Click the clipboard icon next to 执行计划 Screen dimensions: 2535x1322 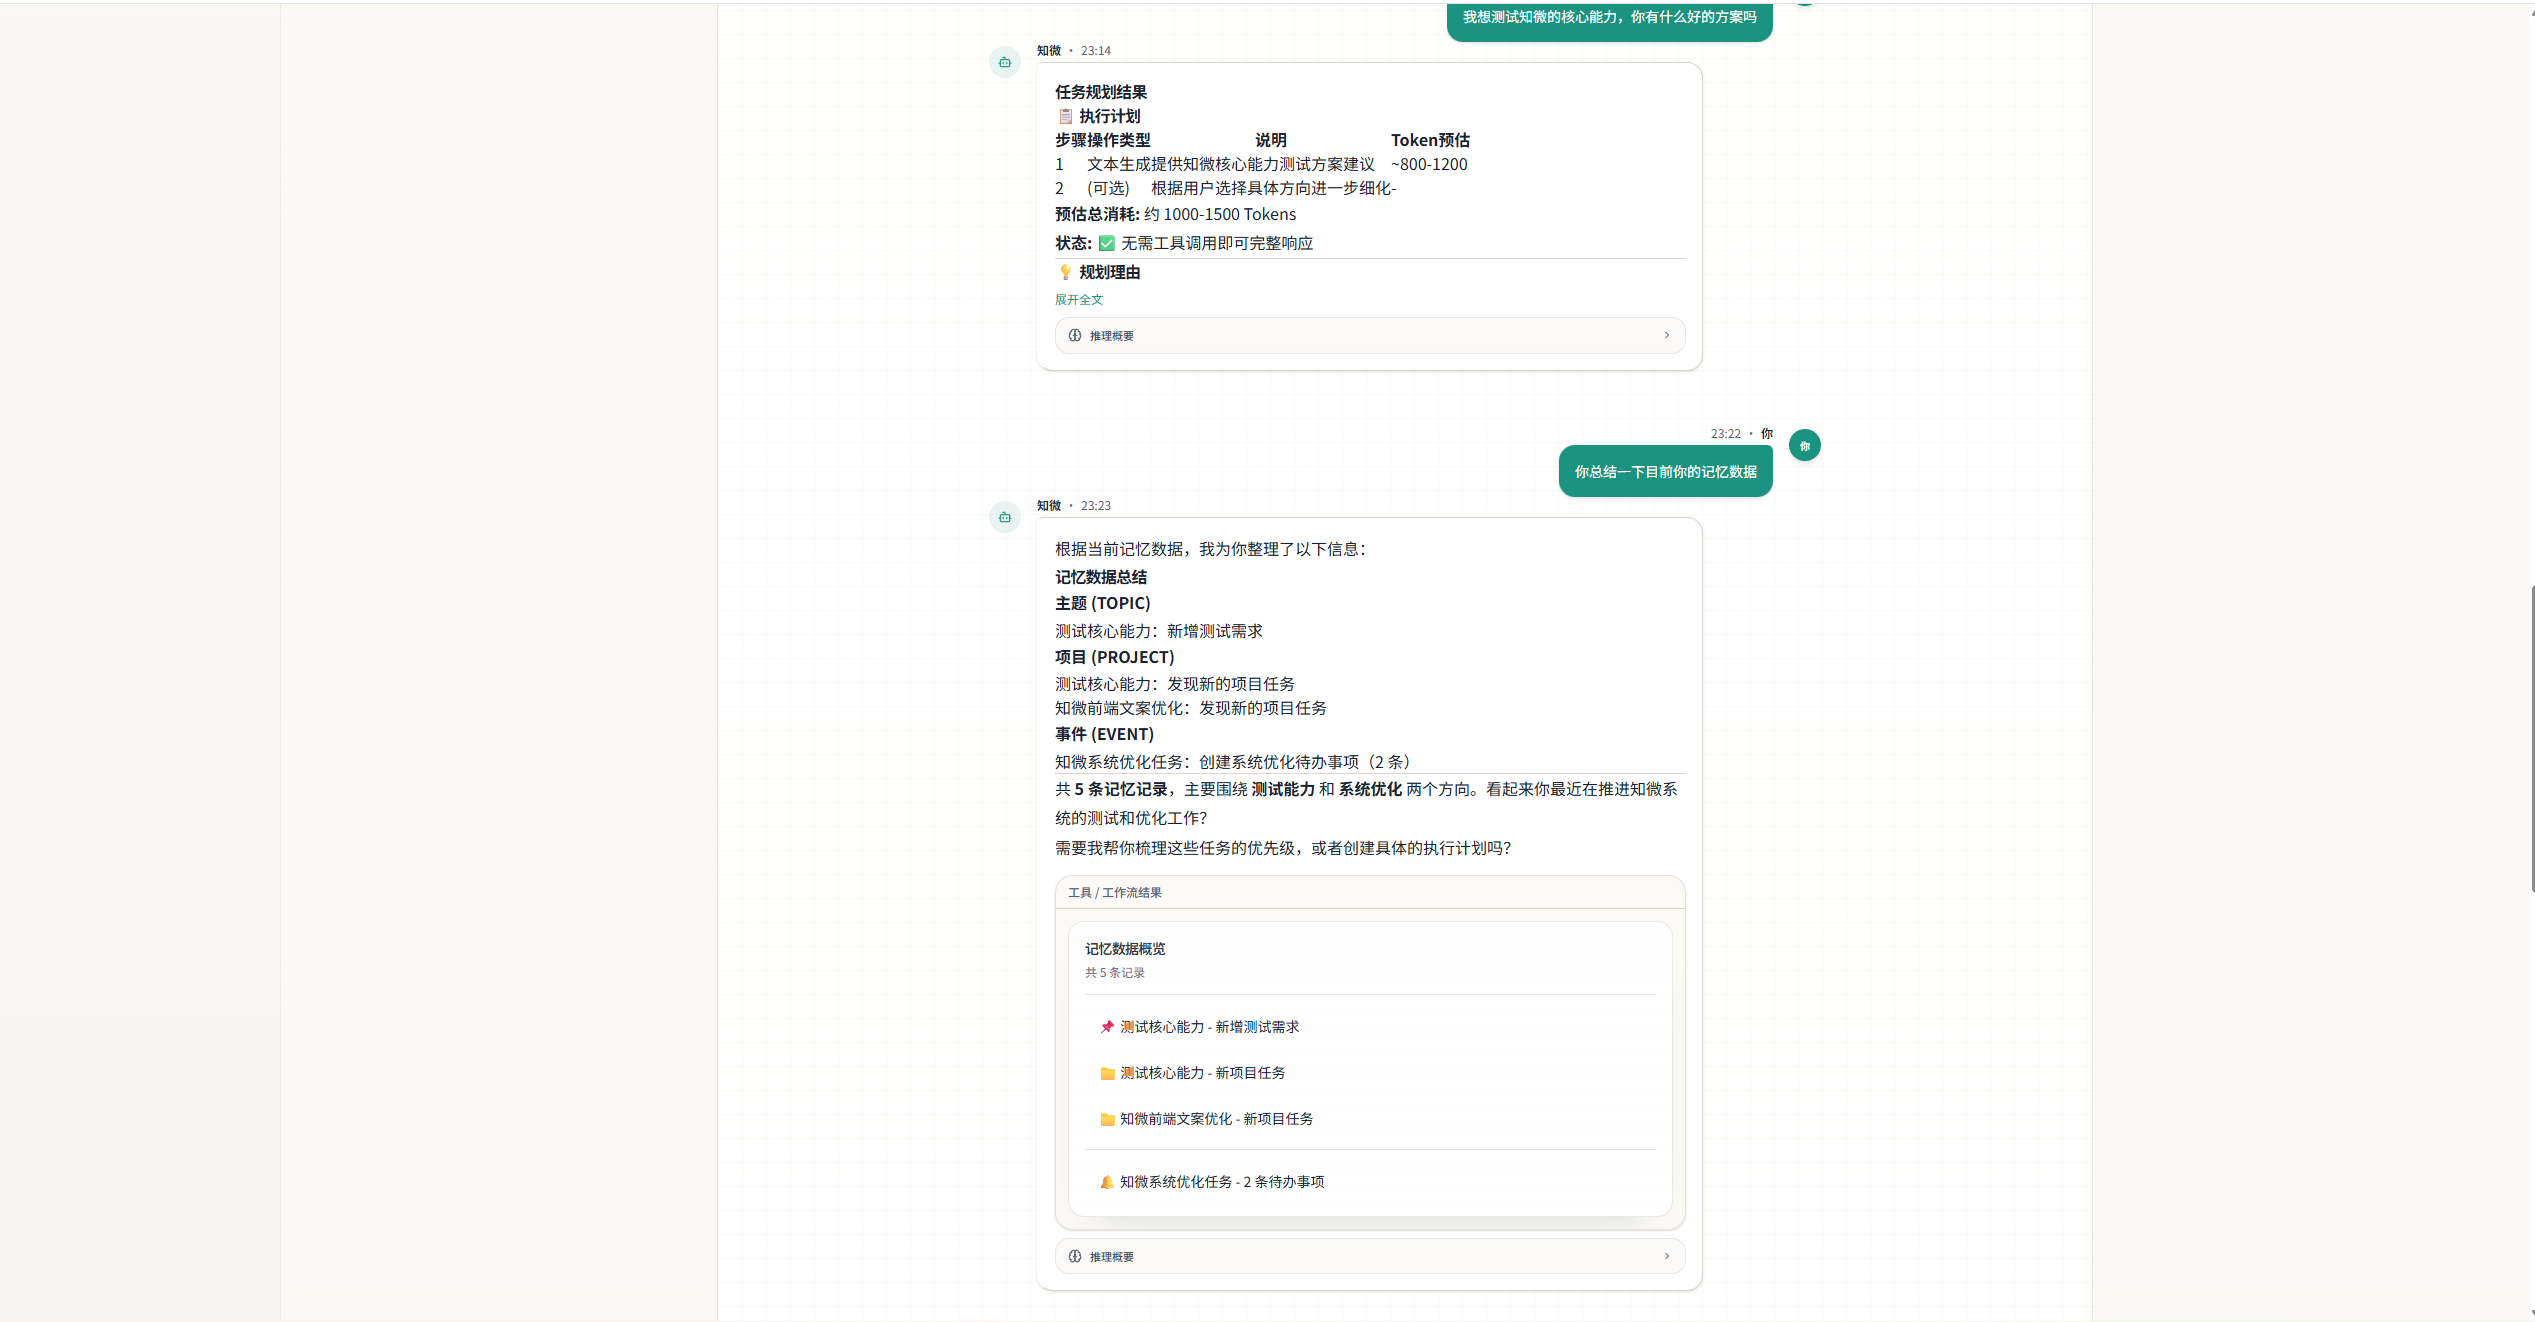click(1064, 116)
